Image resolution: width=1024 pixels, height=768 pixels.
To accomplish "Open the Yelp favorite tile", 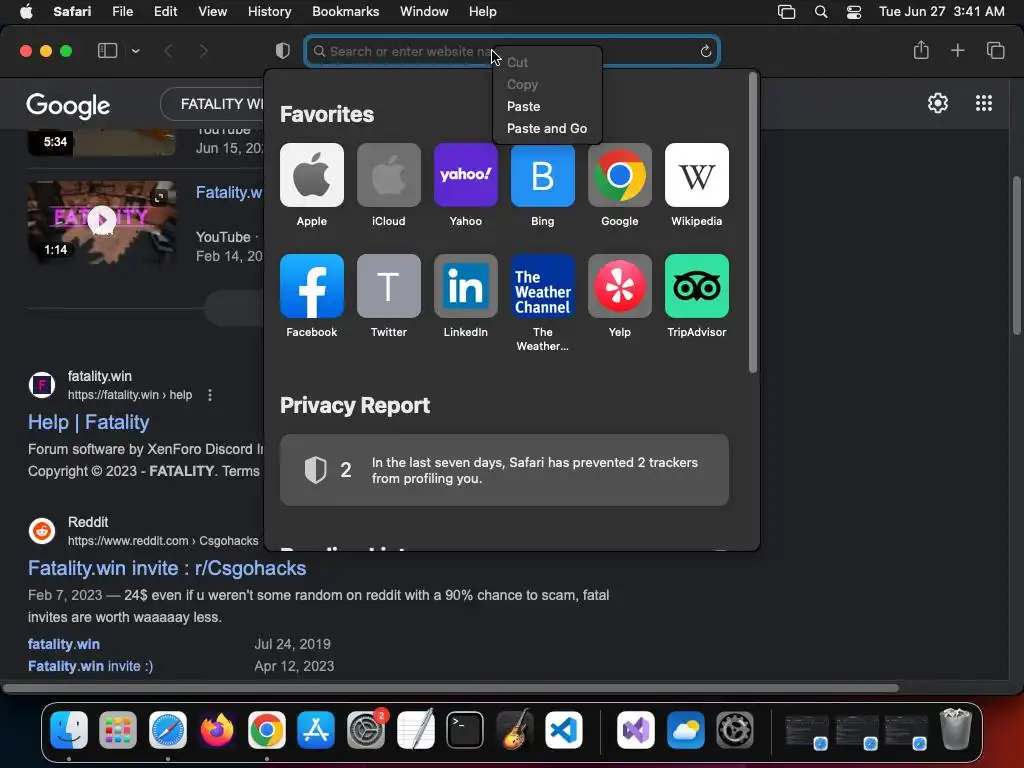I will (620, 286).
